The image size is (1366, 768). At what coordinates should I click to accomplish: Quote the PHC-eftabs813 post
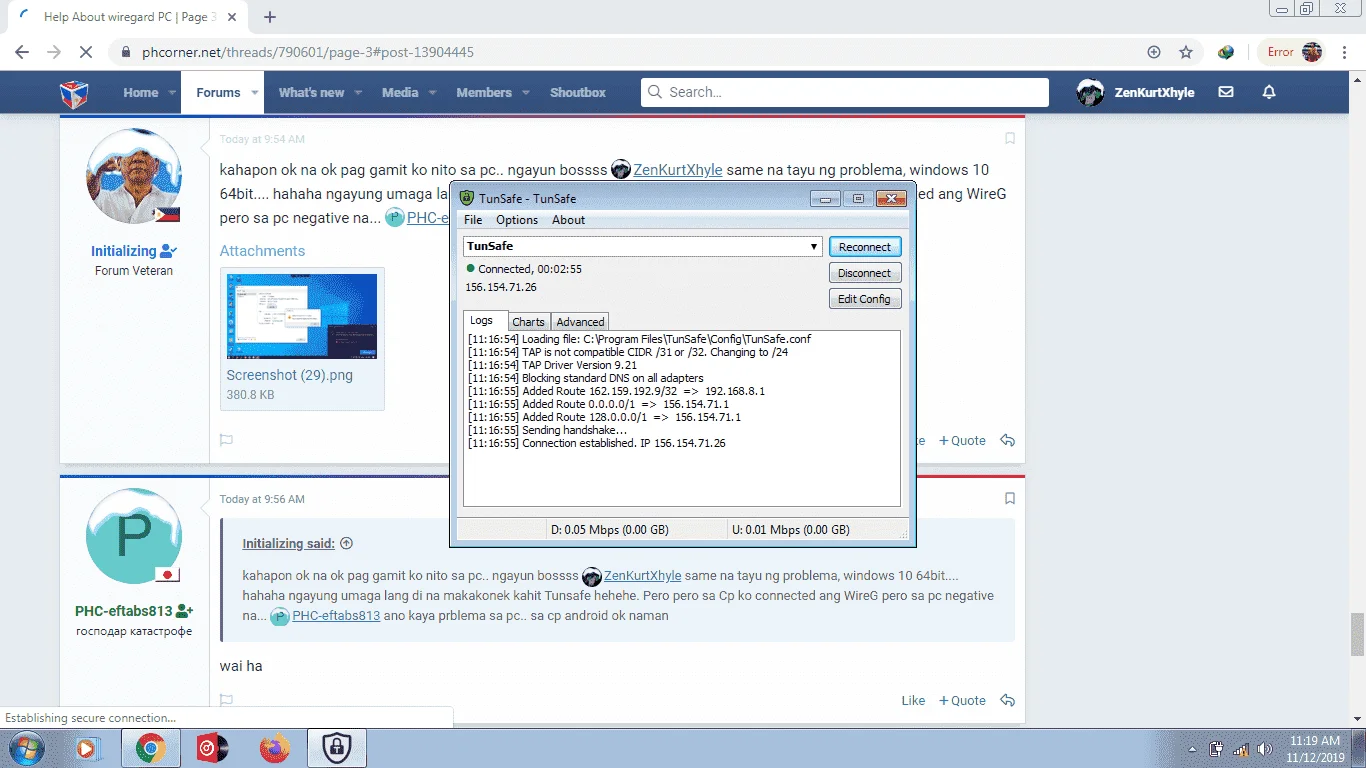[x=962, y=700]
